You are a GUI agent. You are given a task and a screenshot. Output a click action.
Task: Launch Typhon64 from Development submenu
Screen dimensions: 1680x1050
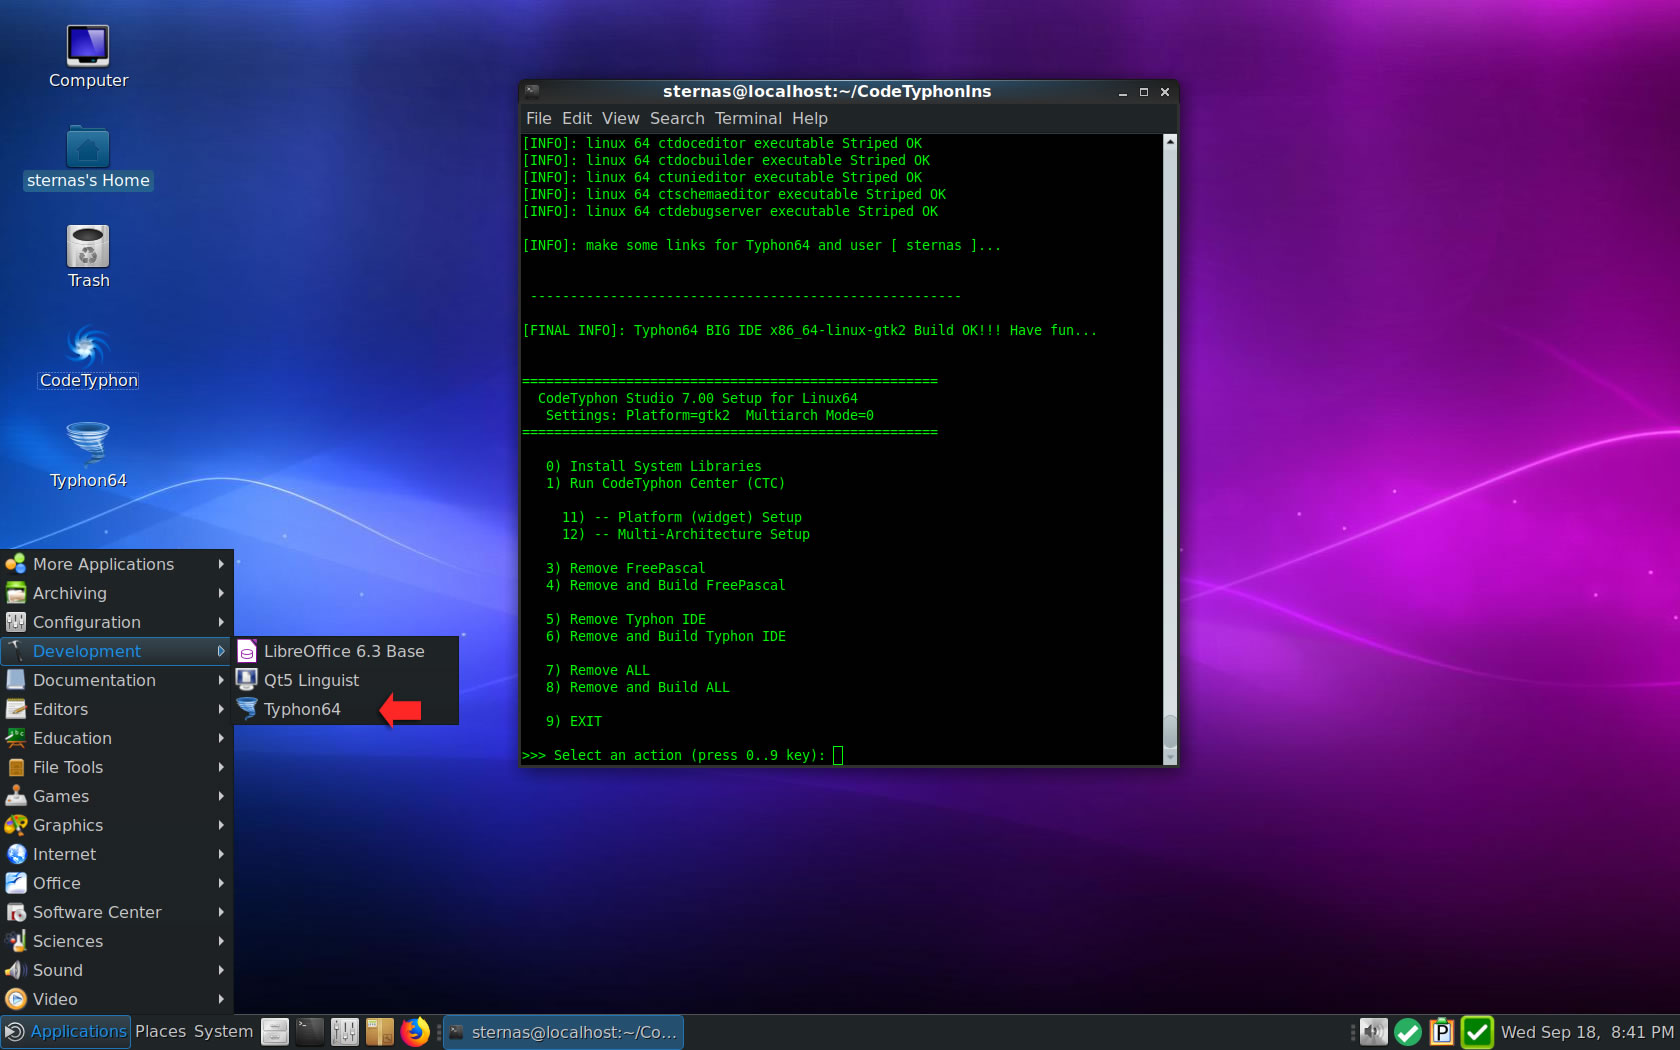[346, 709]
